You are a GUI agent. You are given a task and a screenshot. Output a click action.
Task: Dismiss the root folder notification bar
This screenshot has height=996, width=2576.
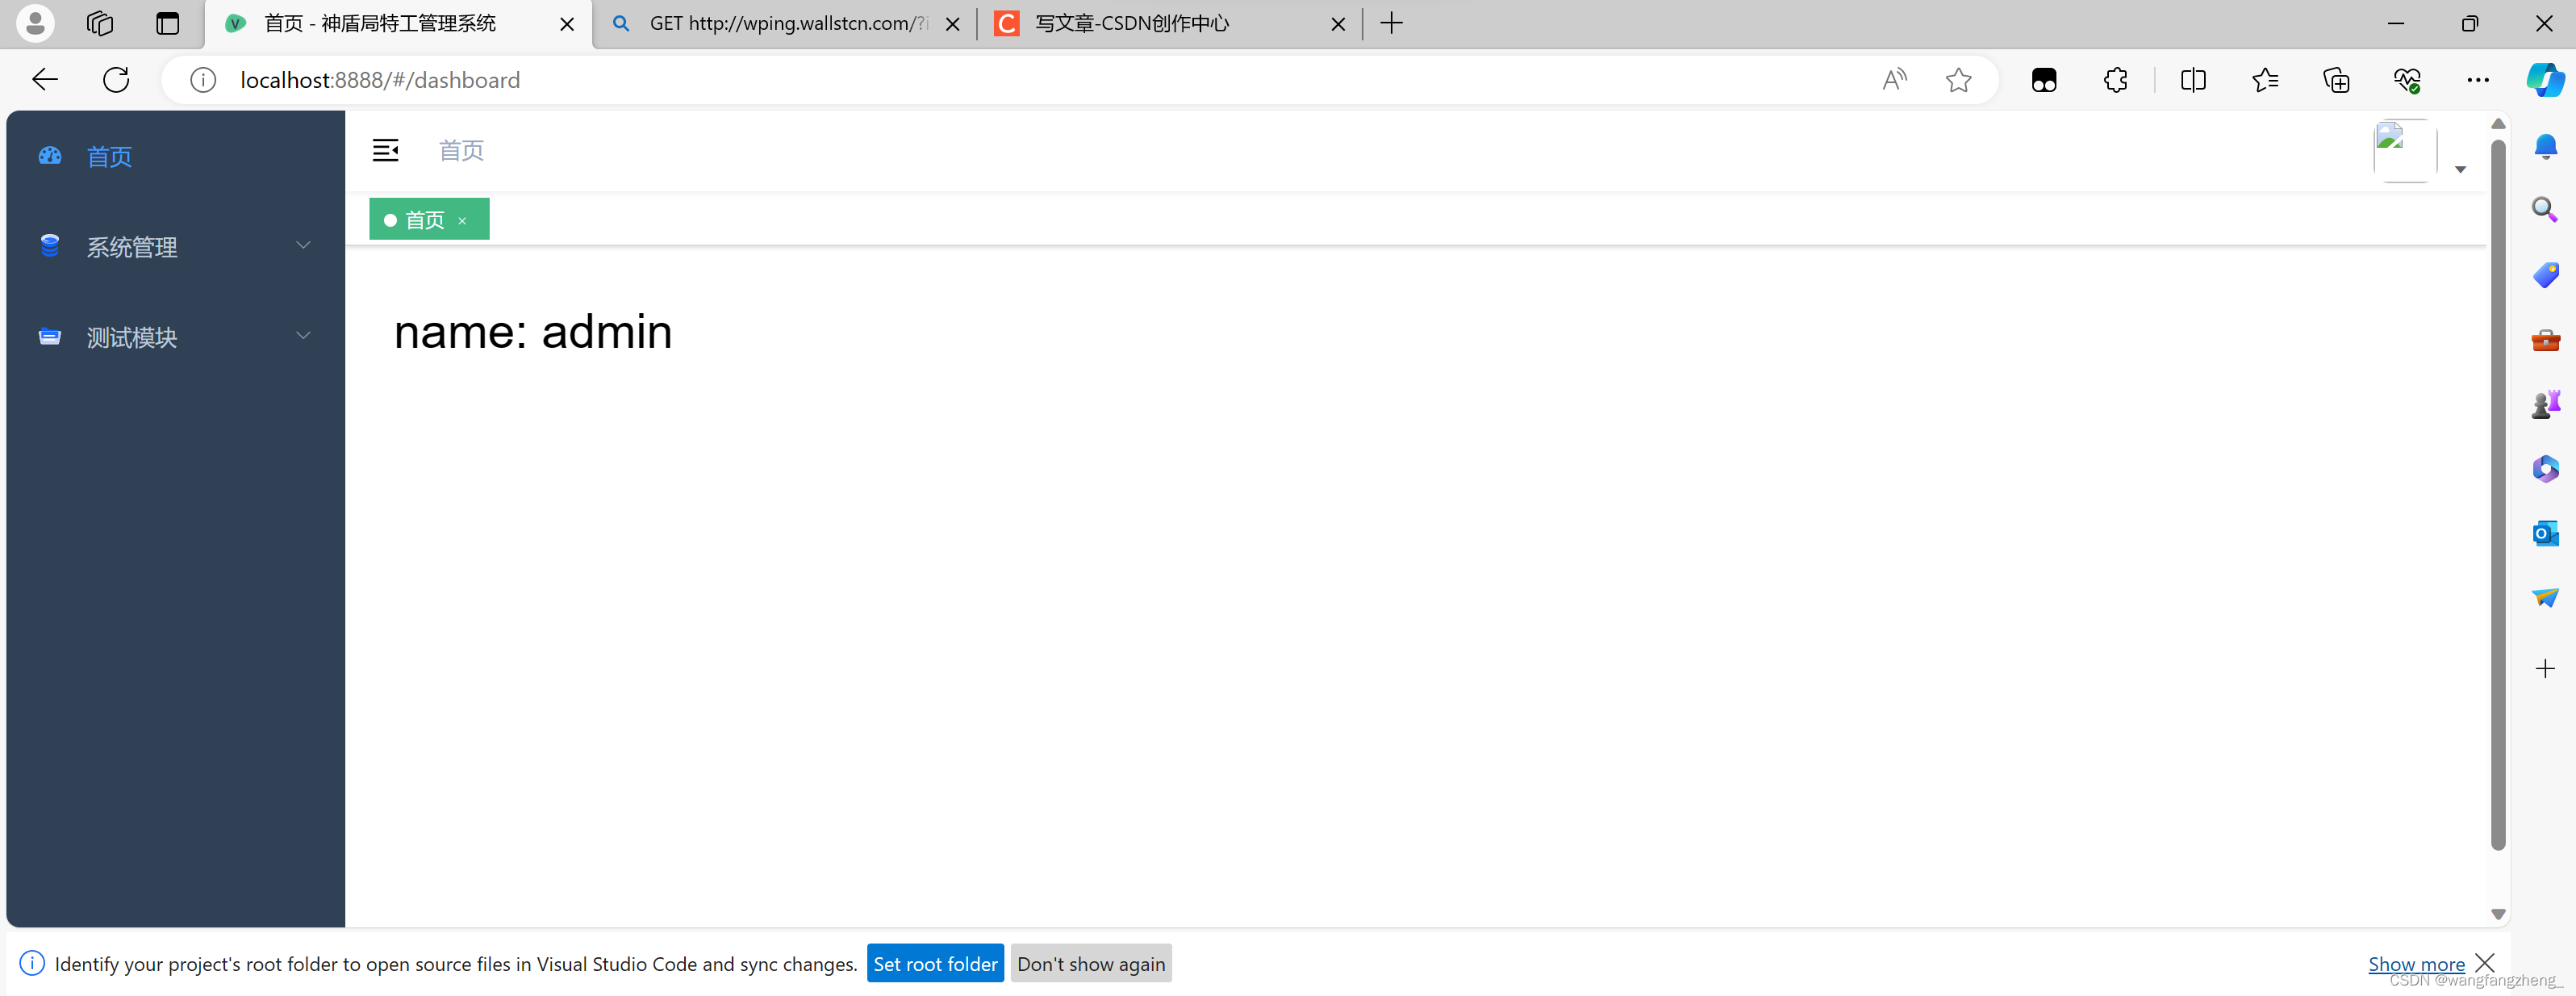pos(2485,962)
